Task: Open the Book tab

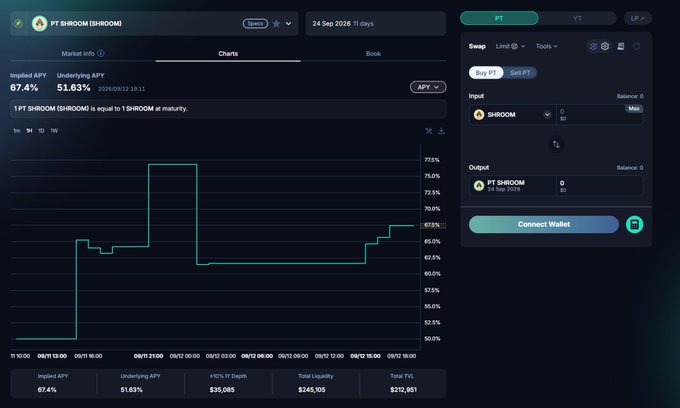Action: pyautogui.click(x=373, y=54)
